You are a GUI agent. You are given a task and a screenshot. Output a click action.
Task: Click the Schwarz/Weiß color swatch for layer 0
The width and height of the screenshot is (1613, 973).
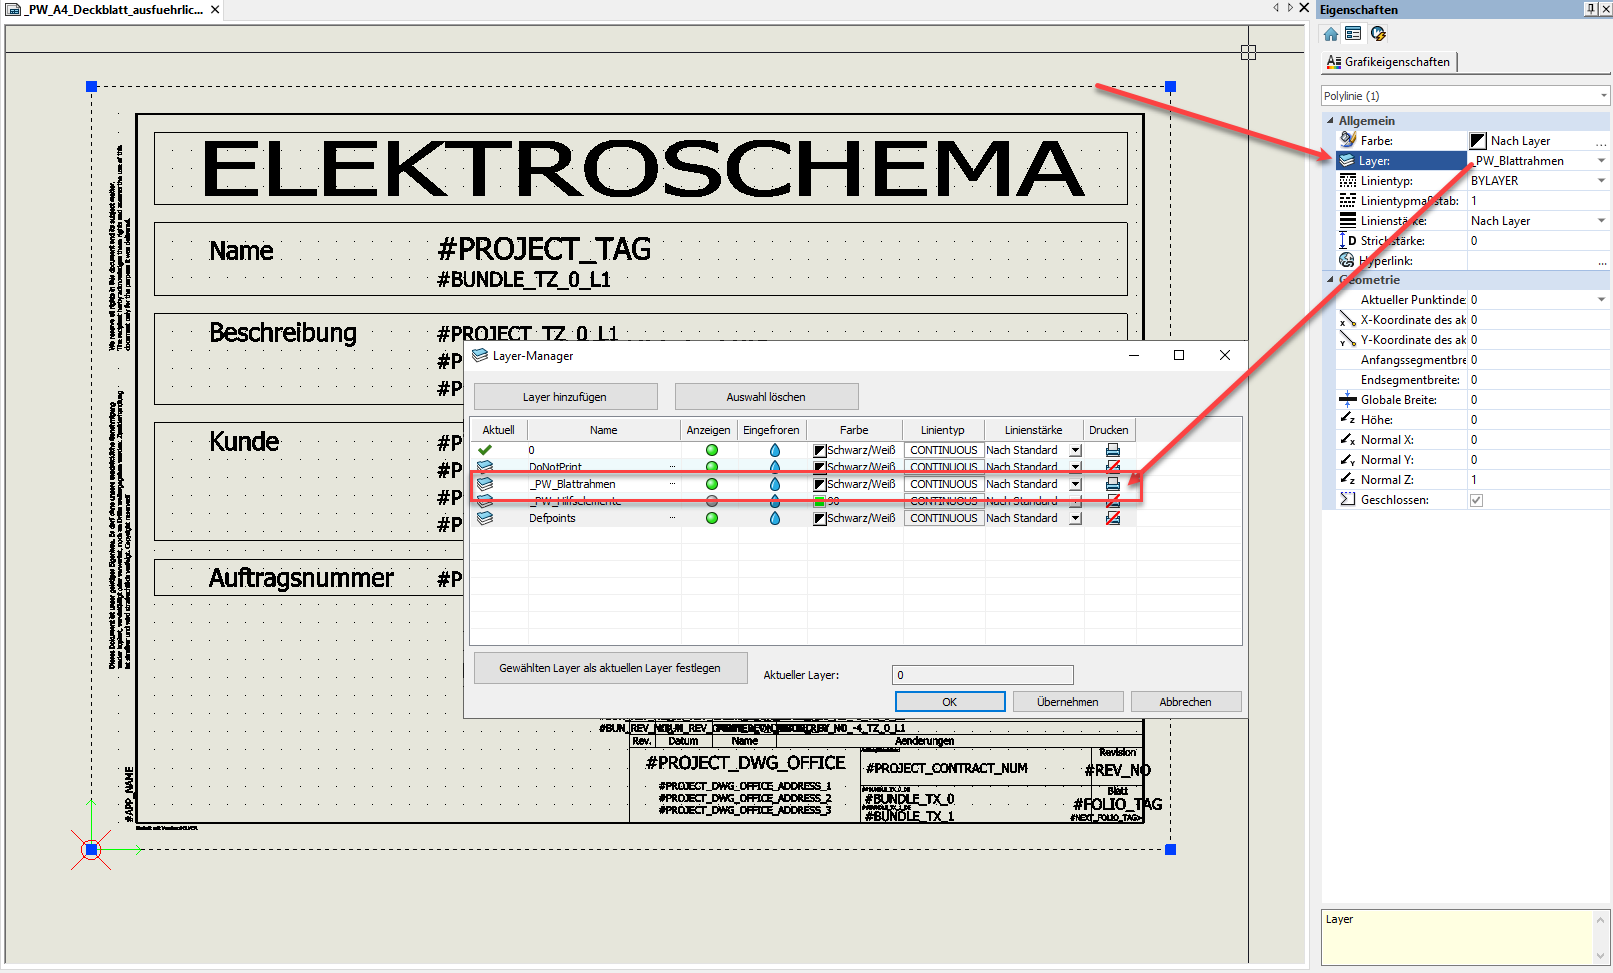pos(820,451)
